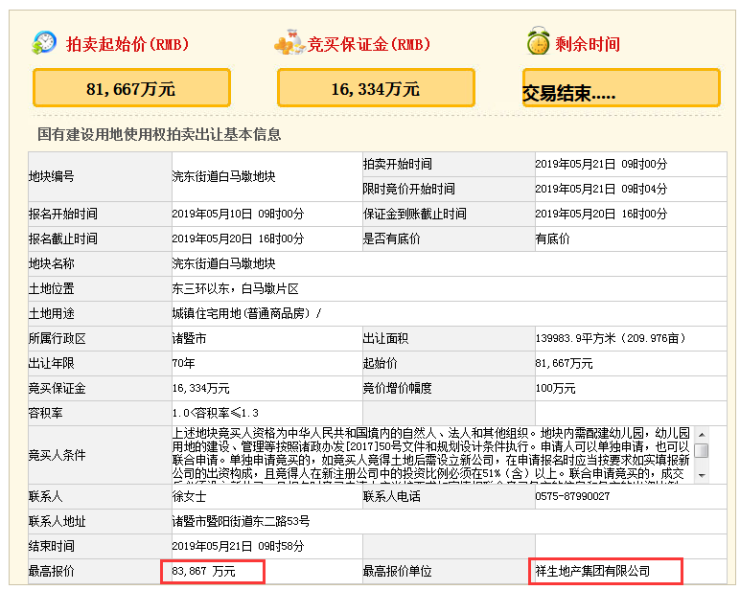The width and height of the screenshot is (740, 590).
Task: Click the 交易结束 status box
Action: (x=621, y=88)
